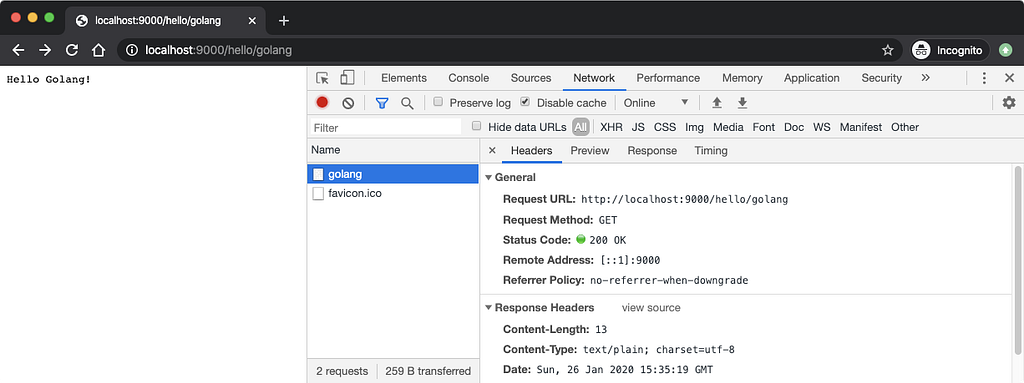Enable the Preserve log checkbox
The width and height of the screenshot is (1024, 383).
tap(438, 102)
